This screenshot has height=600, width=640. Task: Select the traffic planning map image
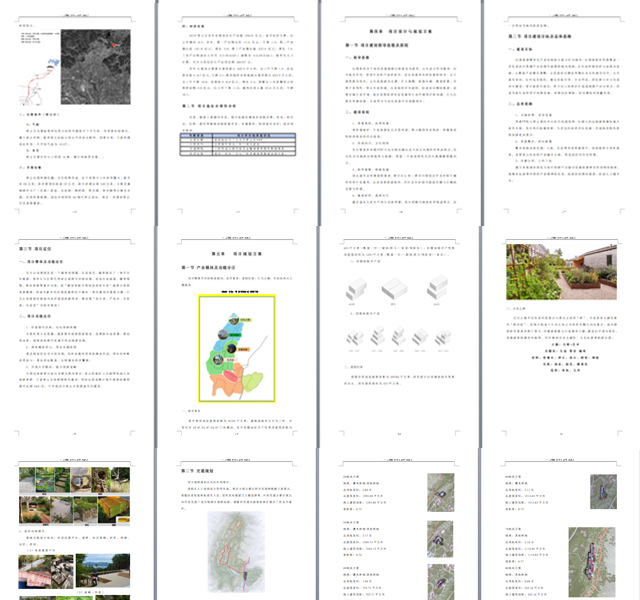click(236, 552)
